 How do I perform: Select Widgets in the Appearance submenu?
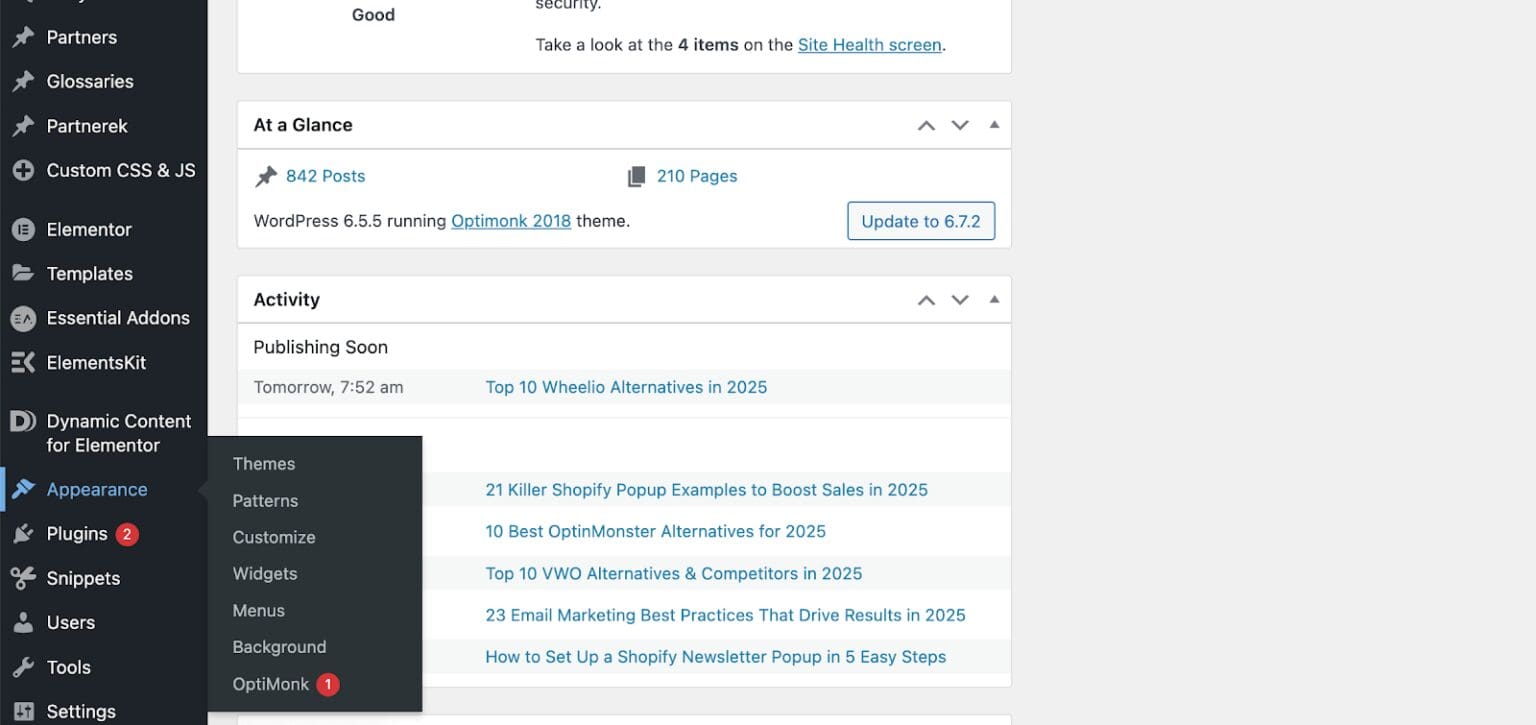(265, 574)
